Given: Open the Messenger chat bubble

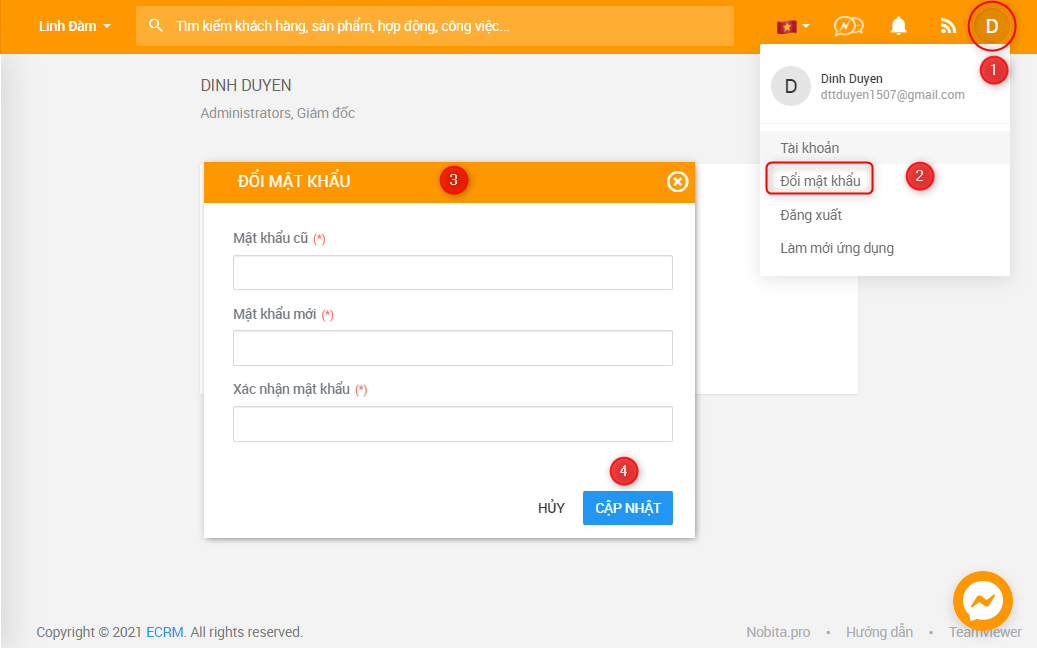Looking at the screenshot, I should (x=982, y=601).
